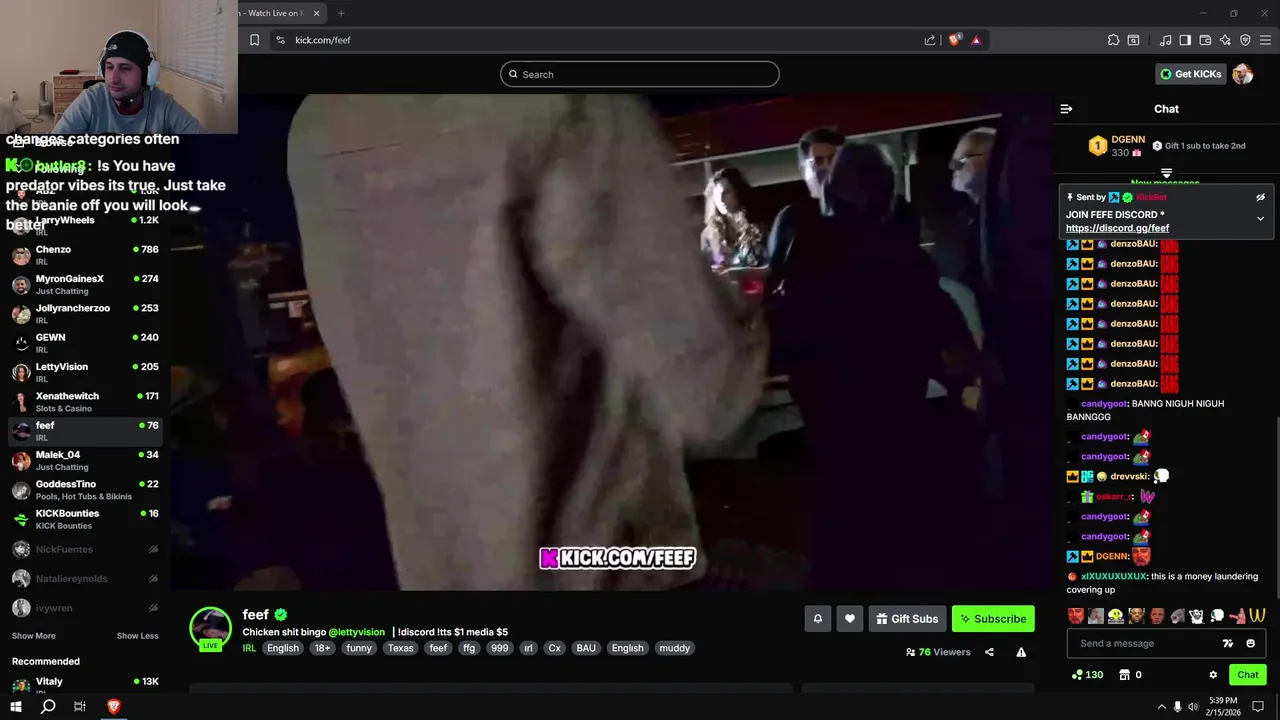Expand the gift leaderboard handle
This screenshot has height=720, width=1280.
coord(1166,173)
